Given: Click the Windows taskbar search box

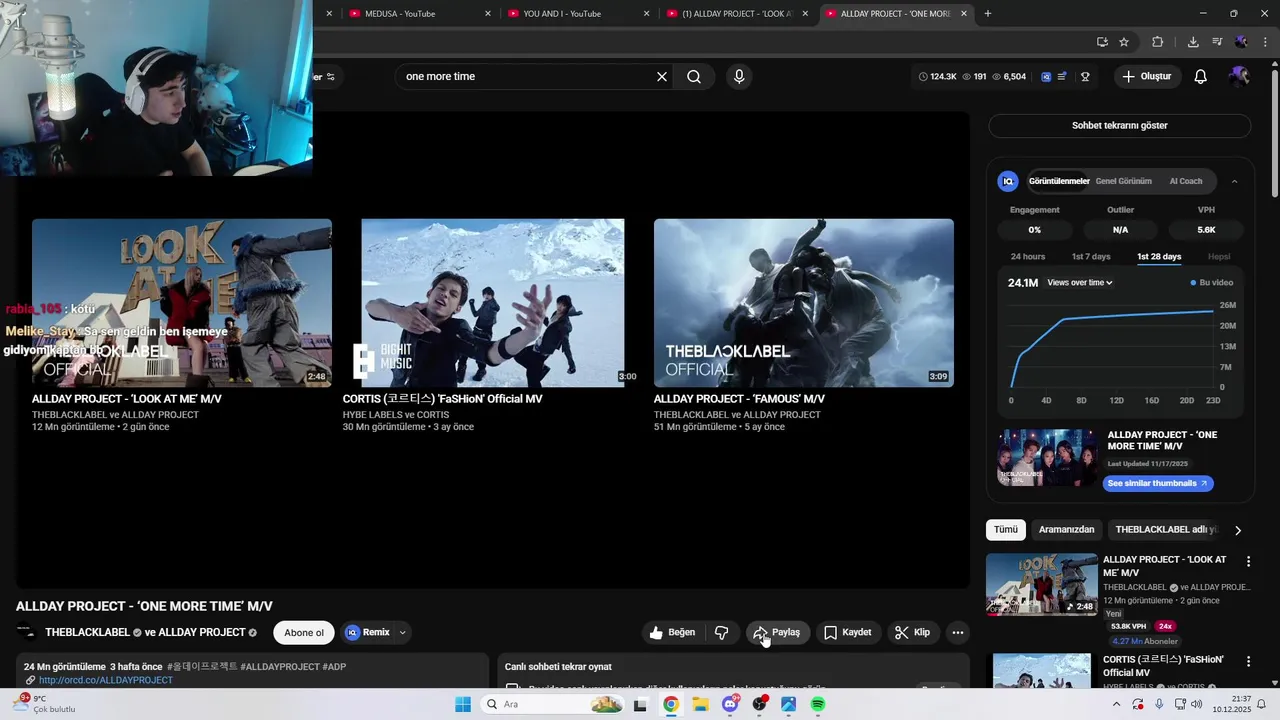Looking at the screenshot, I should coord(553,705).
